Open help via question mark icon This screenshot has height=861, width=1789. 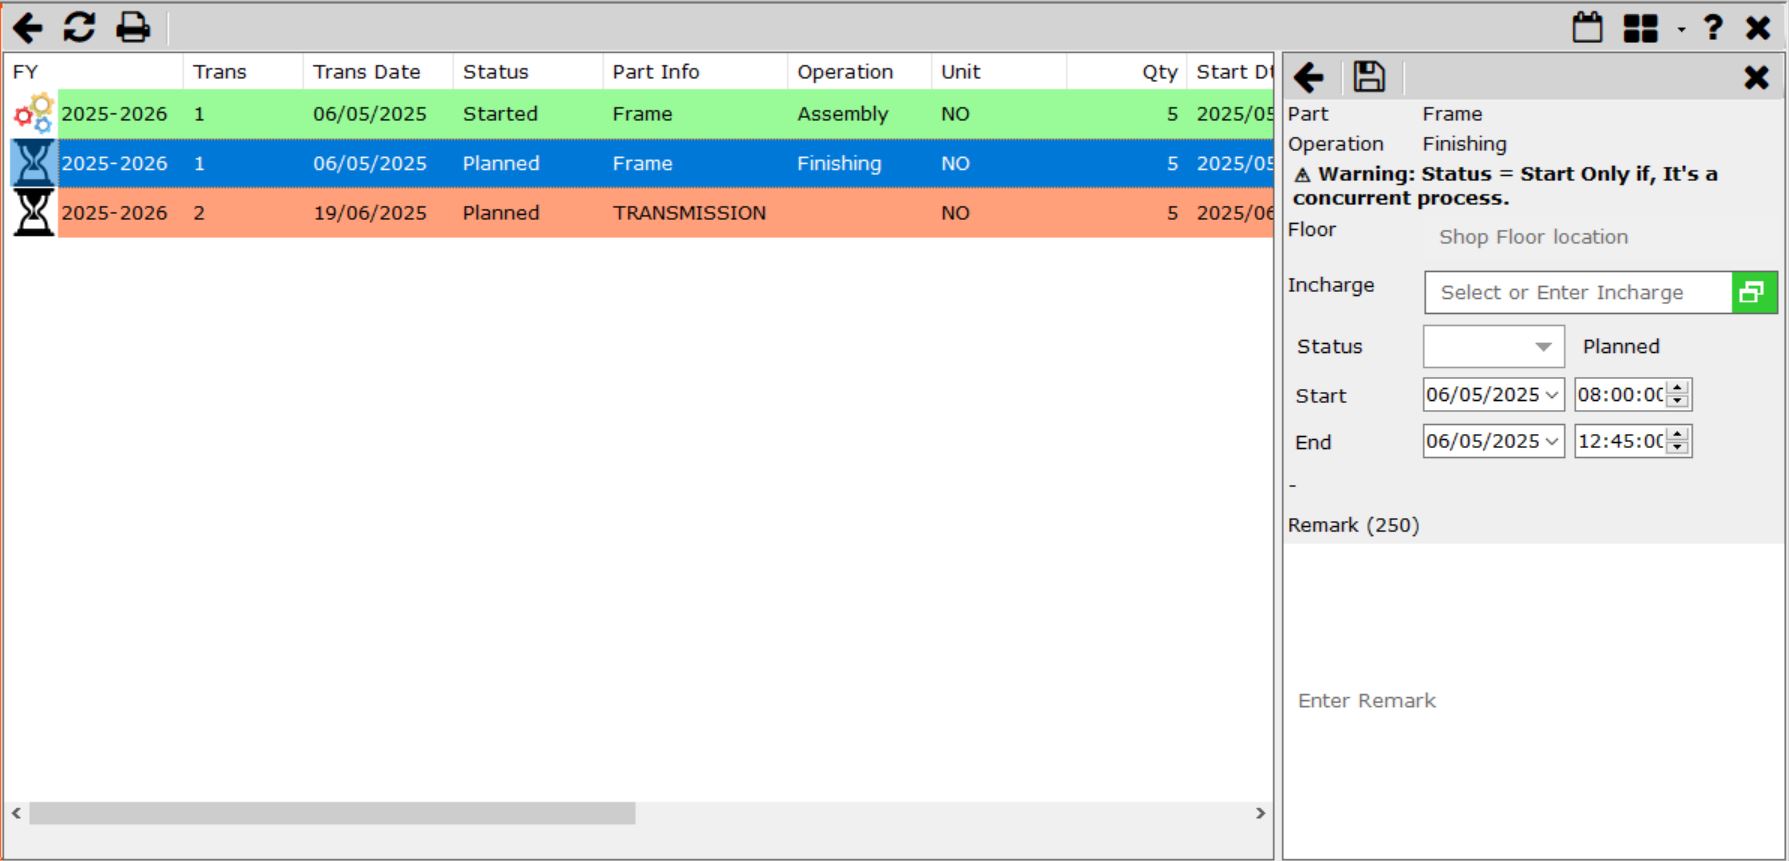[x=1713, y=27]
